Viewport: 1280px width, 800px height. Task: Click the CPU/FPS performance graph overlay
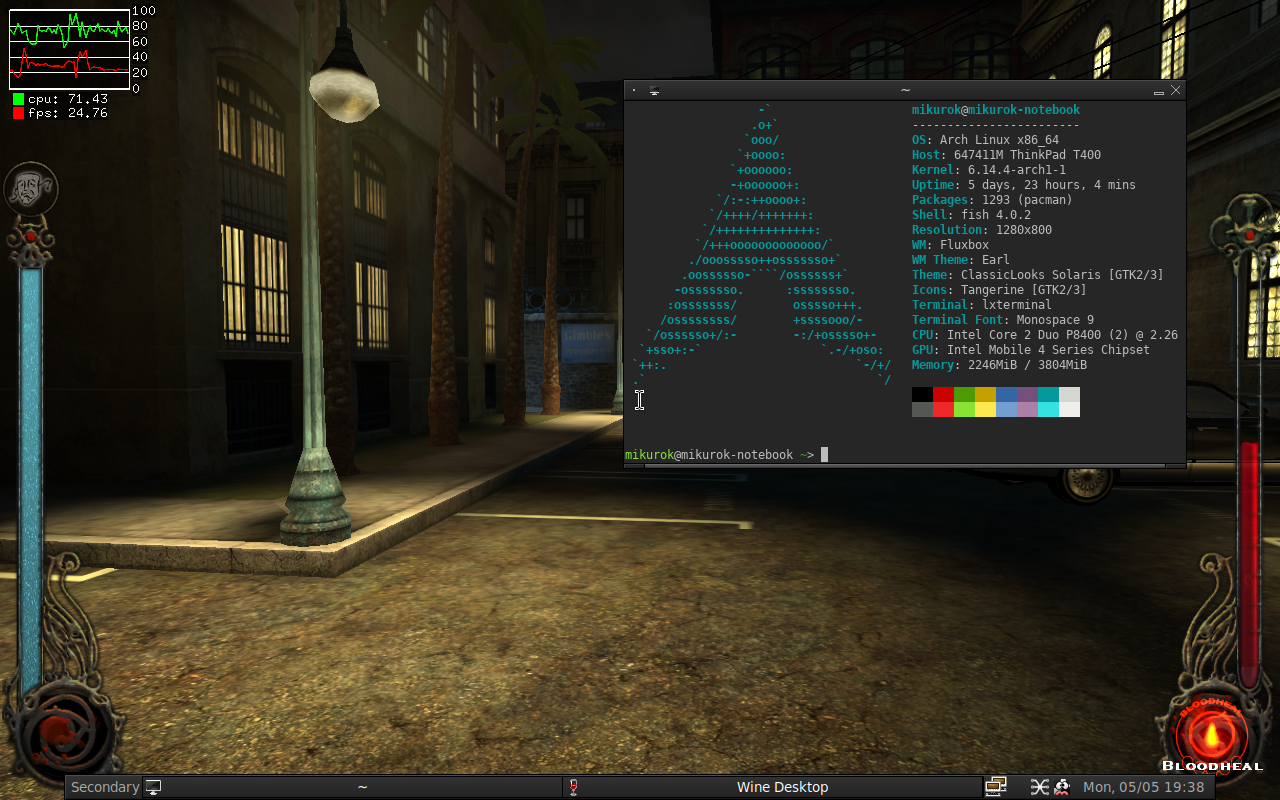tap(69, 49)
